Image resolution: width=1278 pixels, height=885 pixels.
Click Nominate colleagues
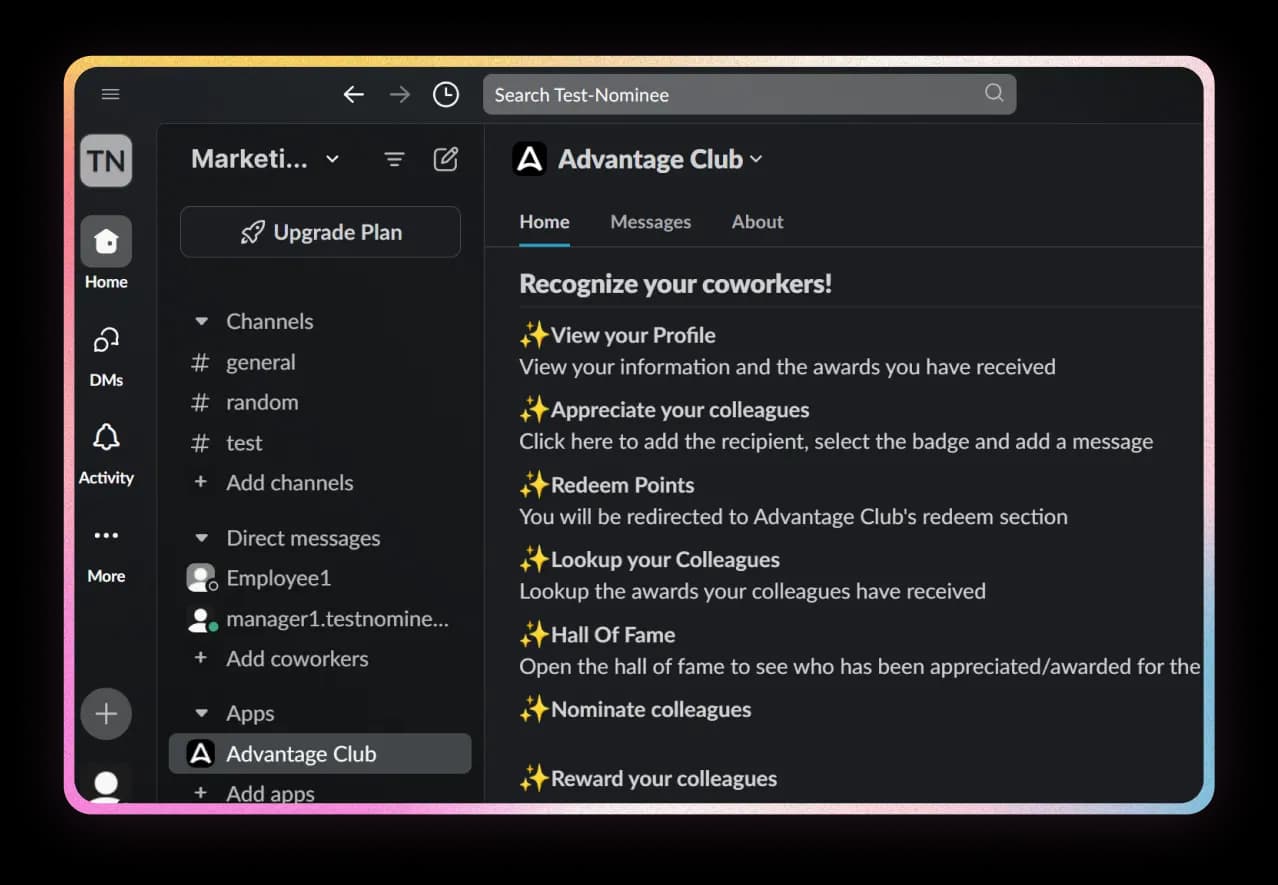[x=650, y=710]
